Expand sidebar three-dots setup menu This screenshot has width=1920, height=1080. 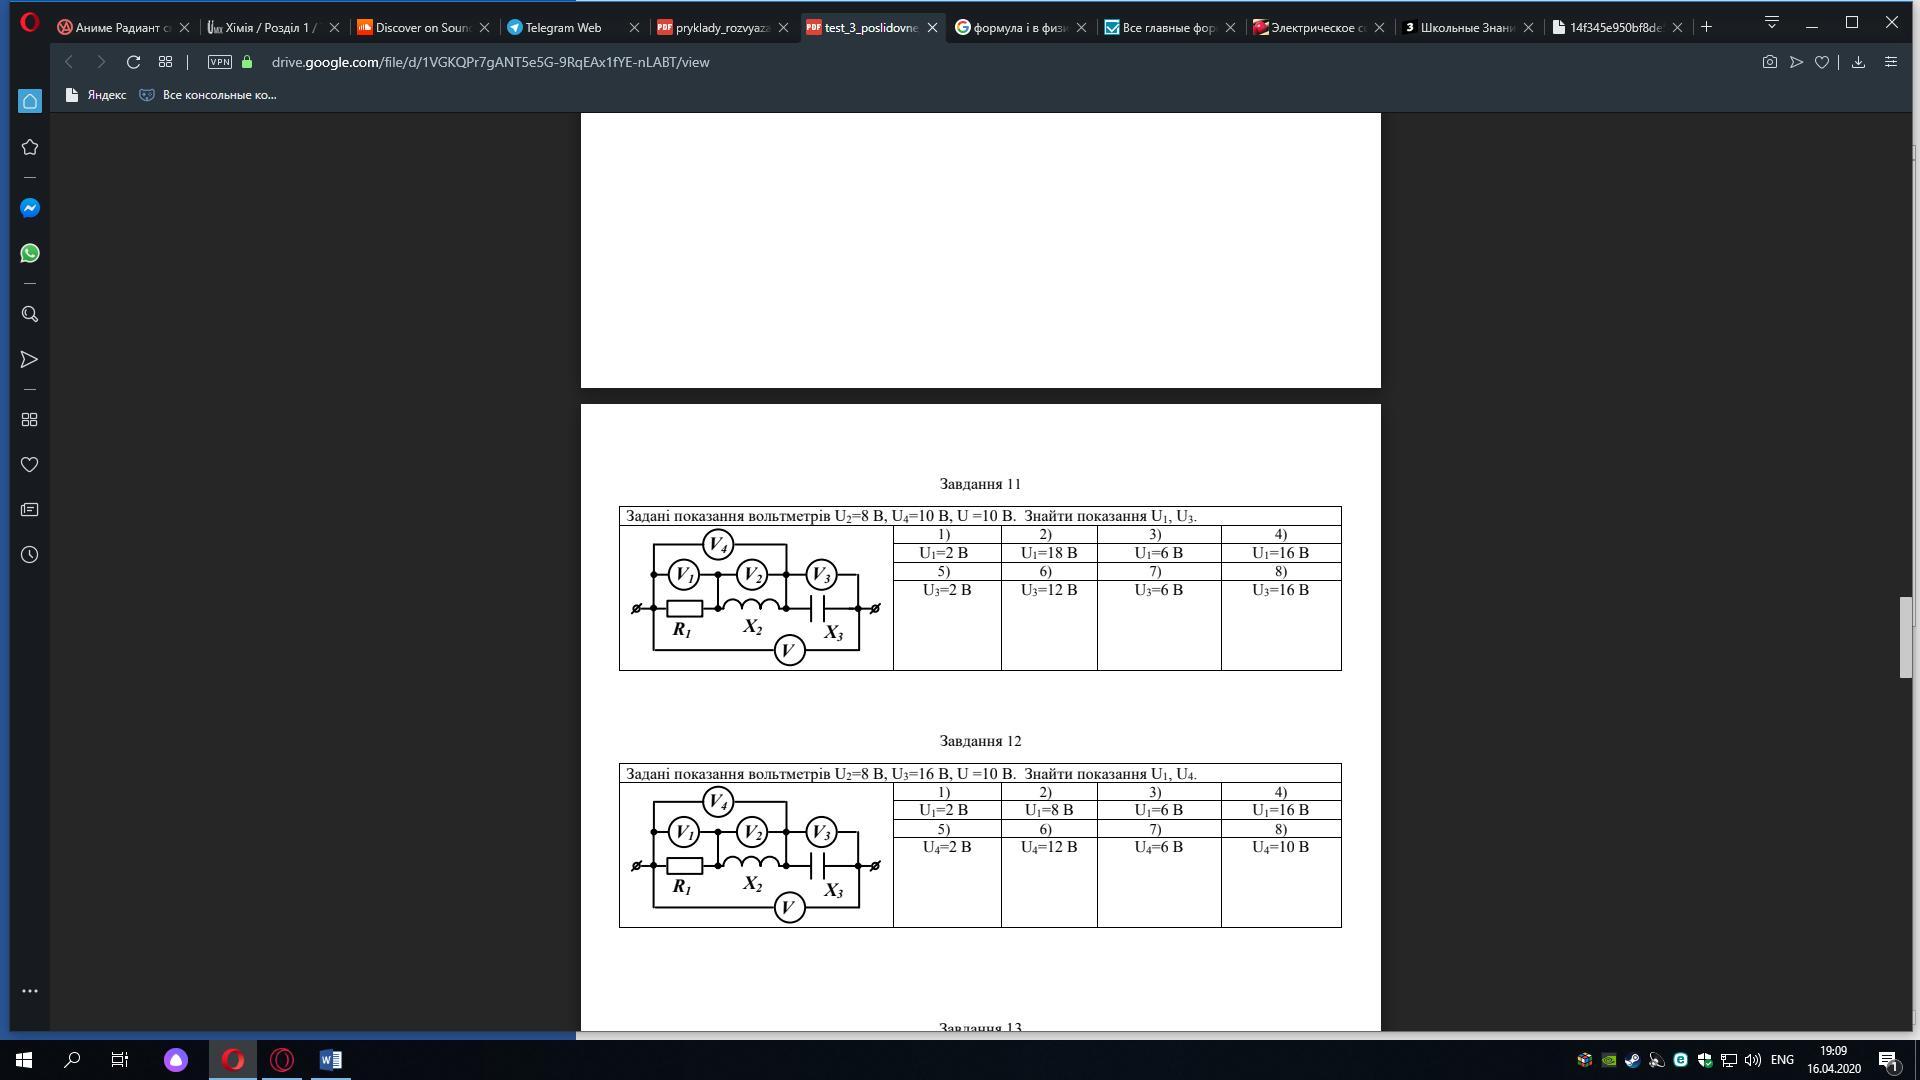click(30, 991)
